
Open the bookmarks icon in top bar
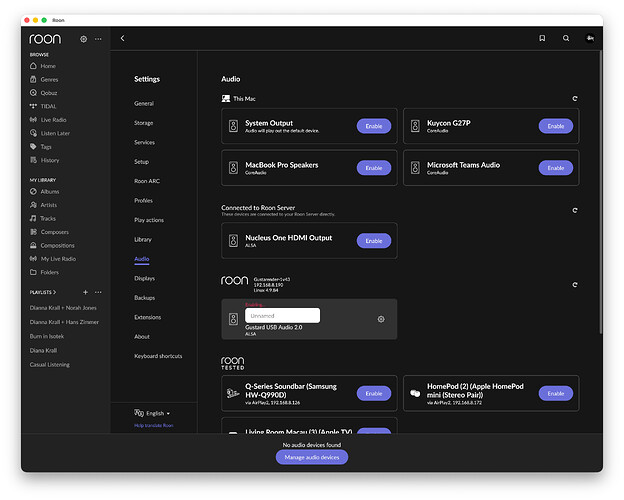[x=542, y=38]
